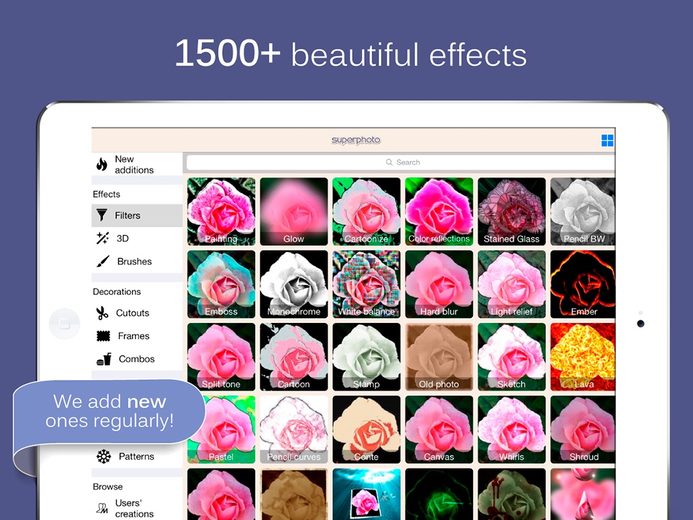
Task: Apply the White balance effect thumbnail
Action: [x=366, y=284]
